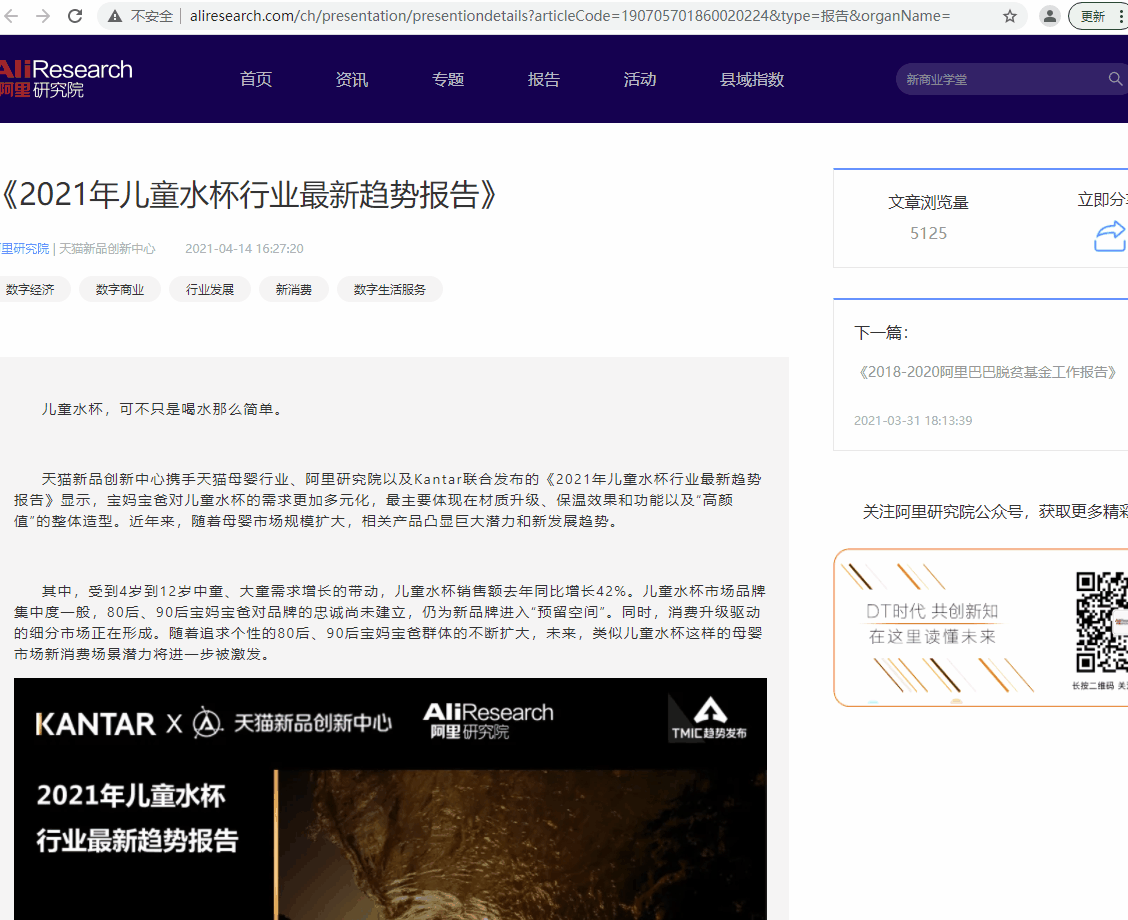The height and width of the screenshot is (920, 1128).
Task: Click the 关注阿里研究院公众号 text
Action: coord(995,511)
